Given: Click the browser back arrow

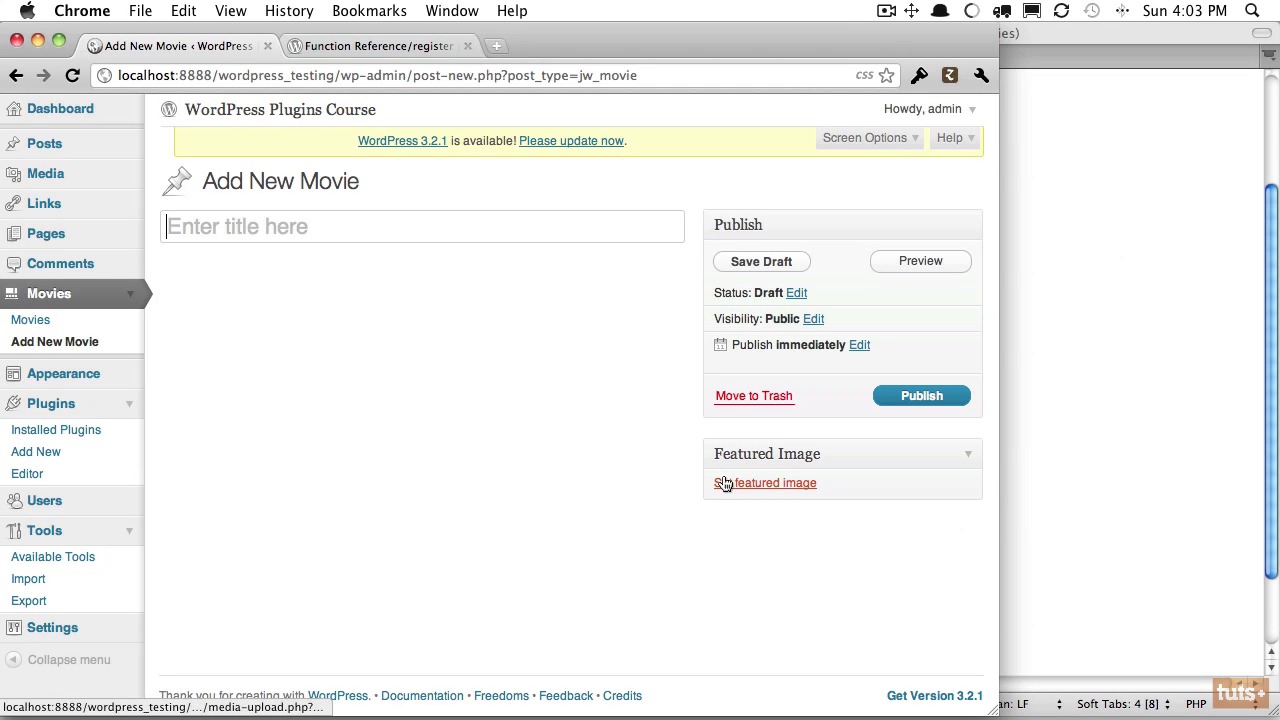Looking at the screenshot, I should click(16, 75).
